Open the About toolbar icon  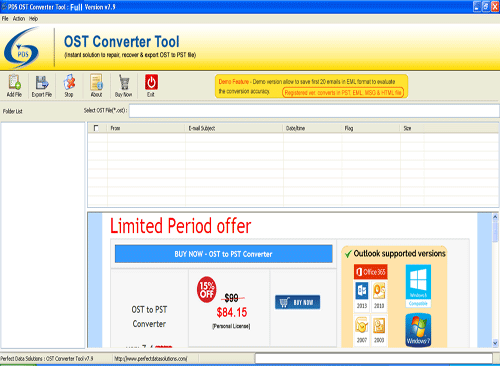point(96,82)
